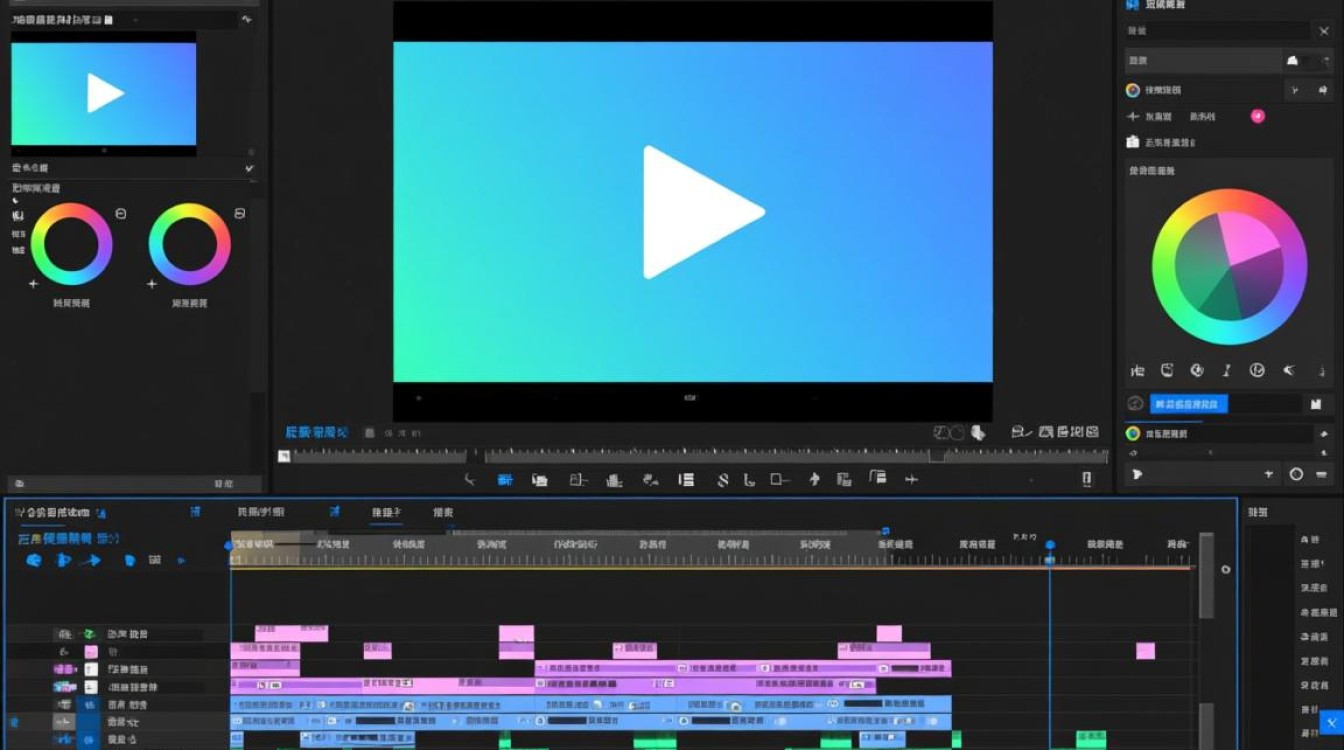Click the leftmost icon in the toolbar beneath the preview
This screenshot has height=750, width=1344.
pos(470,480)
